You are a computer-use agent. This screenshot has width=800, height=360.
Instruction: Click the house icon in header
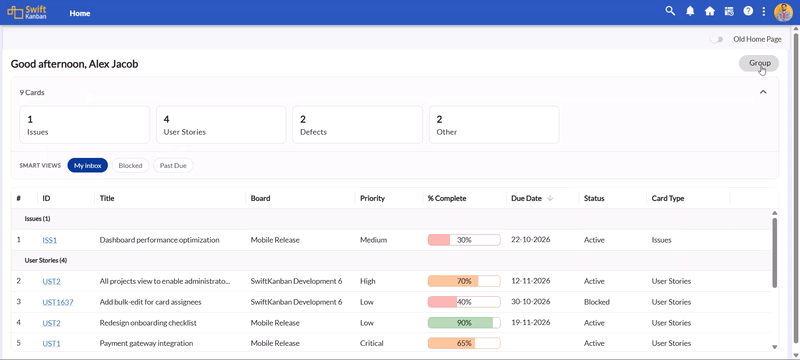pyautogui.click(x=709, y=11)
